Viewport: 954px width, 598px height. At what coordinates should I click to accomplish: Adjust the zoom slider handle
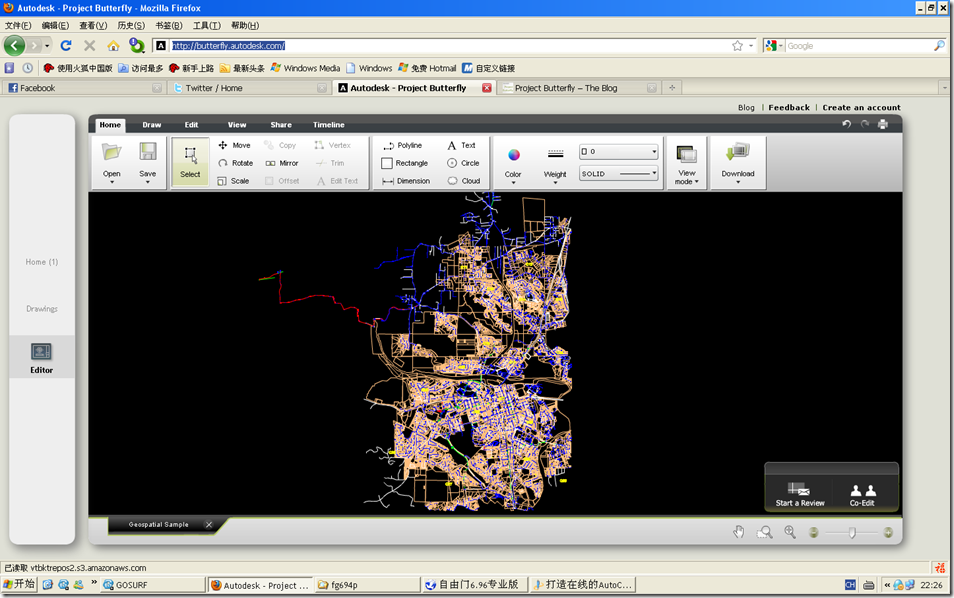pyautogui.click(x=852, y=533)
